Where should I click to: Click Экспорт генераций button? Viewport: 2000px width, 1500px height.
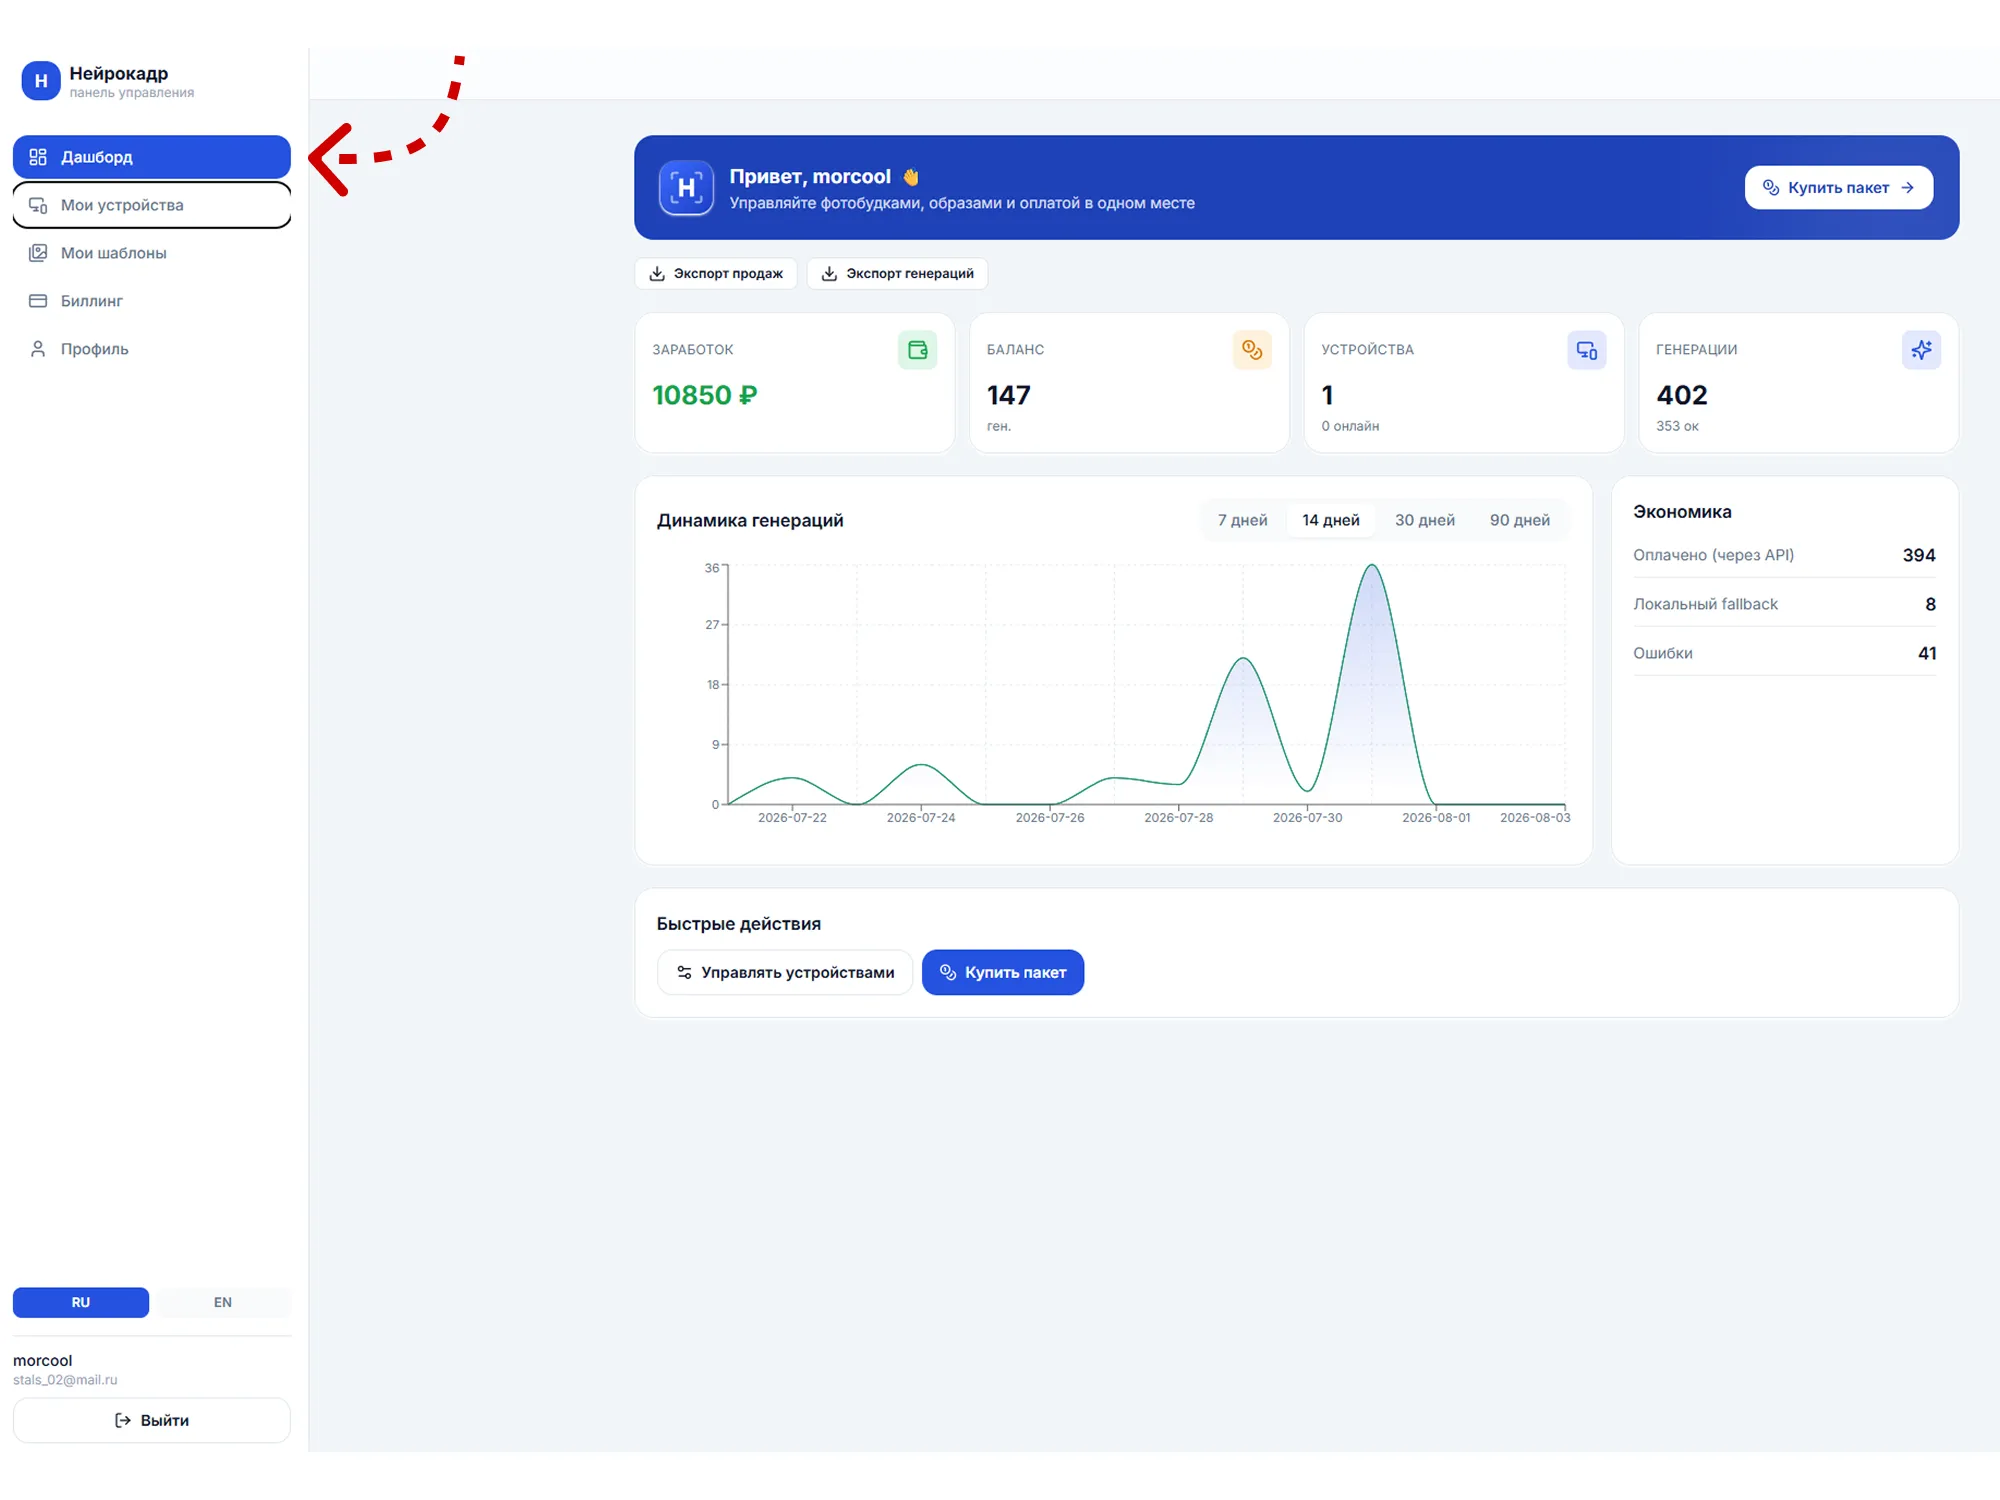(897, 273)
